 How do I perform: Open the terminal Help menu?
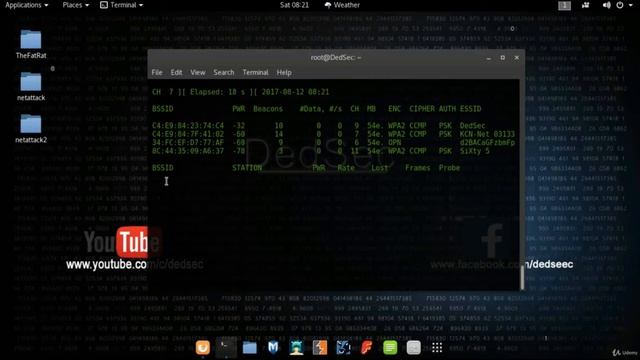tap(284, 72)
